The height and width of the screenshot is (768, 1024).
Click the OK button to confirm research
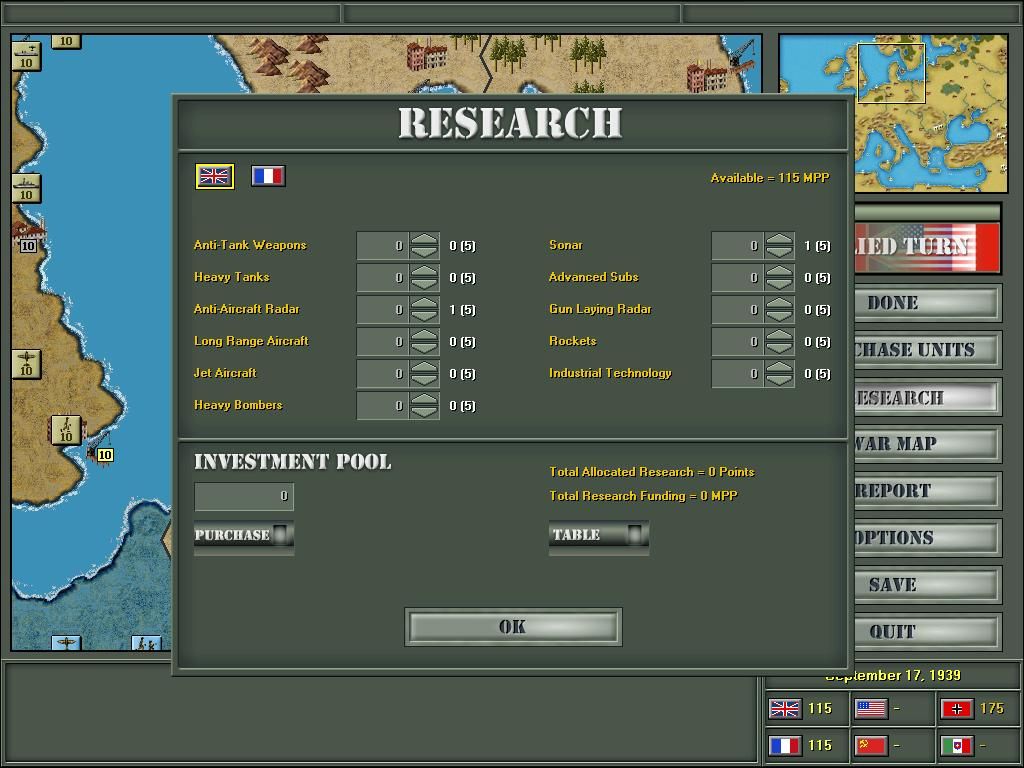click(512, 626)
